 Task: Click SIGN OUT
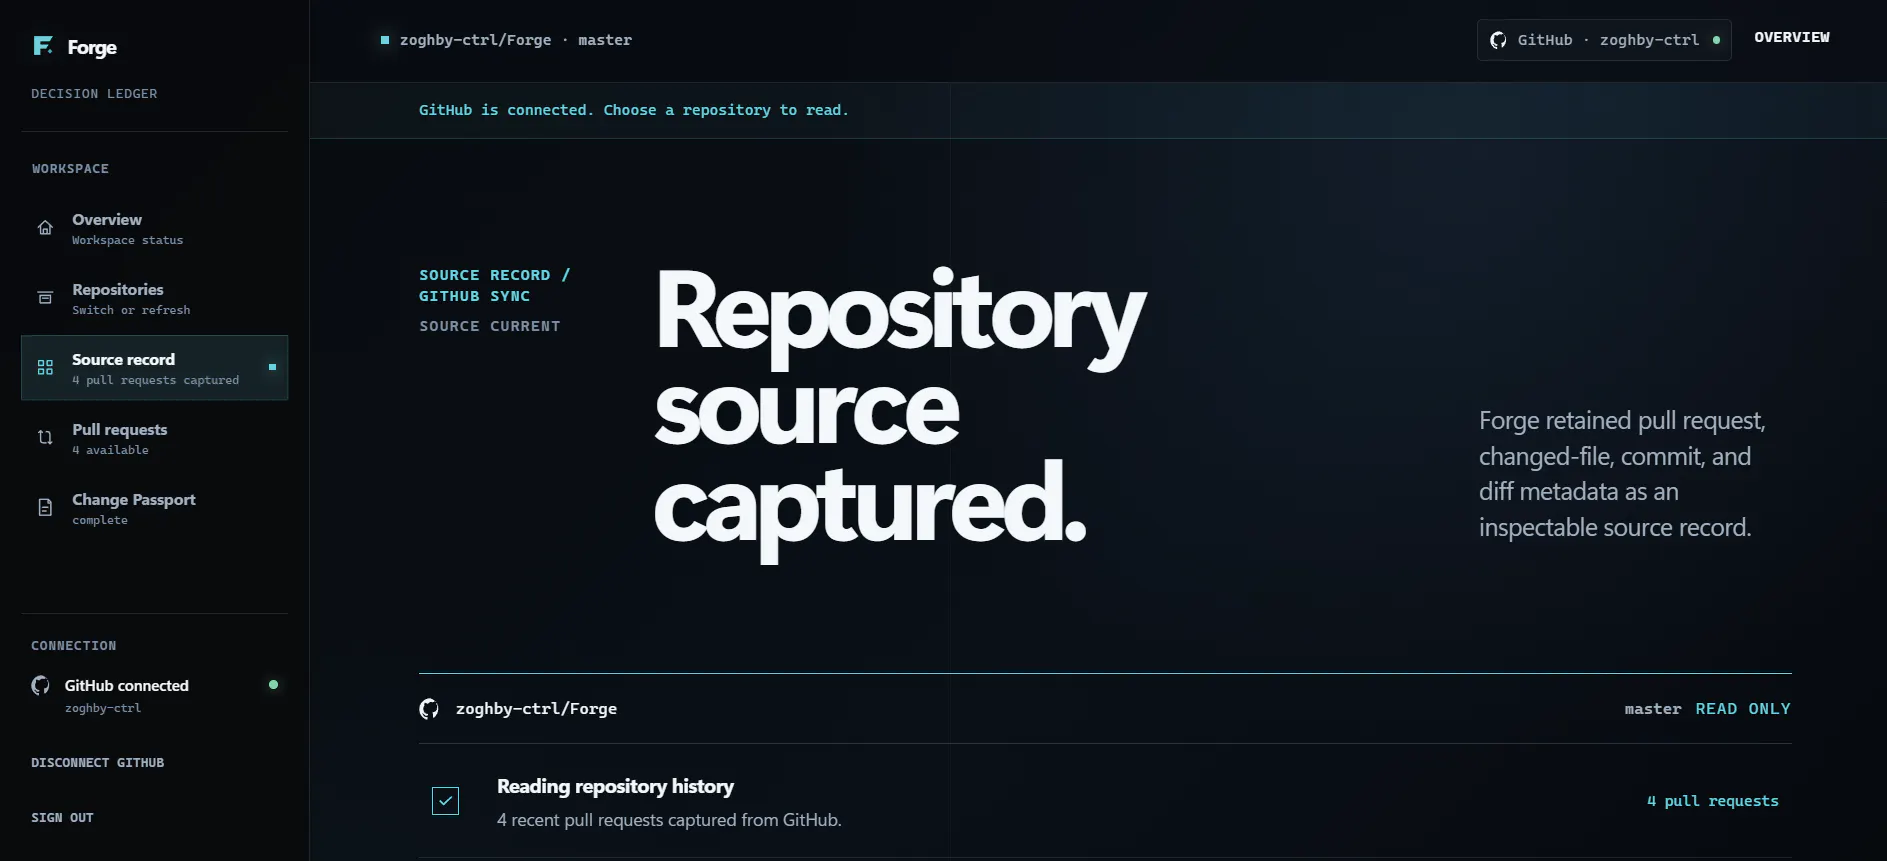62,817
